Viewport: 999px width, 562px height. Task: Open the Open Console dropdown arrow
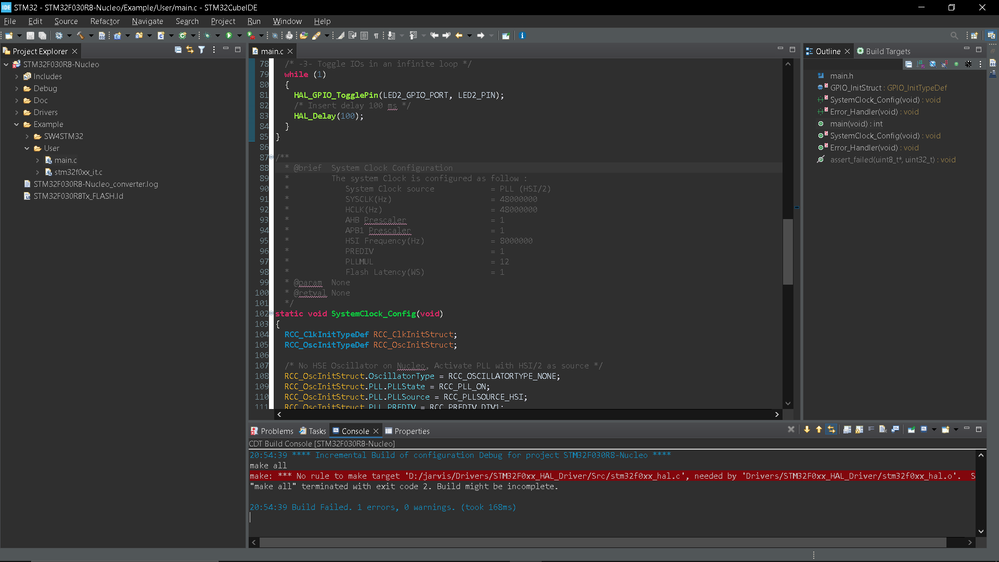coord(956,430)
